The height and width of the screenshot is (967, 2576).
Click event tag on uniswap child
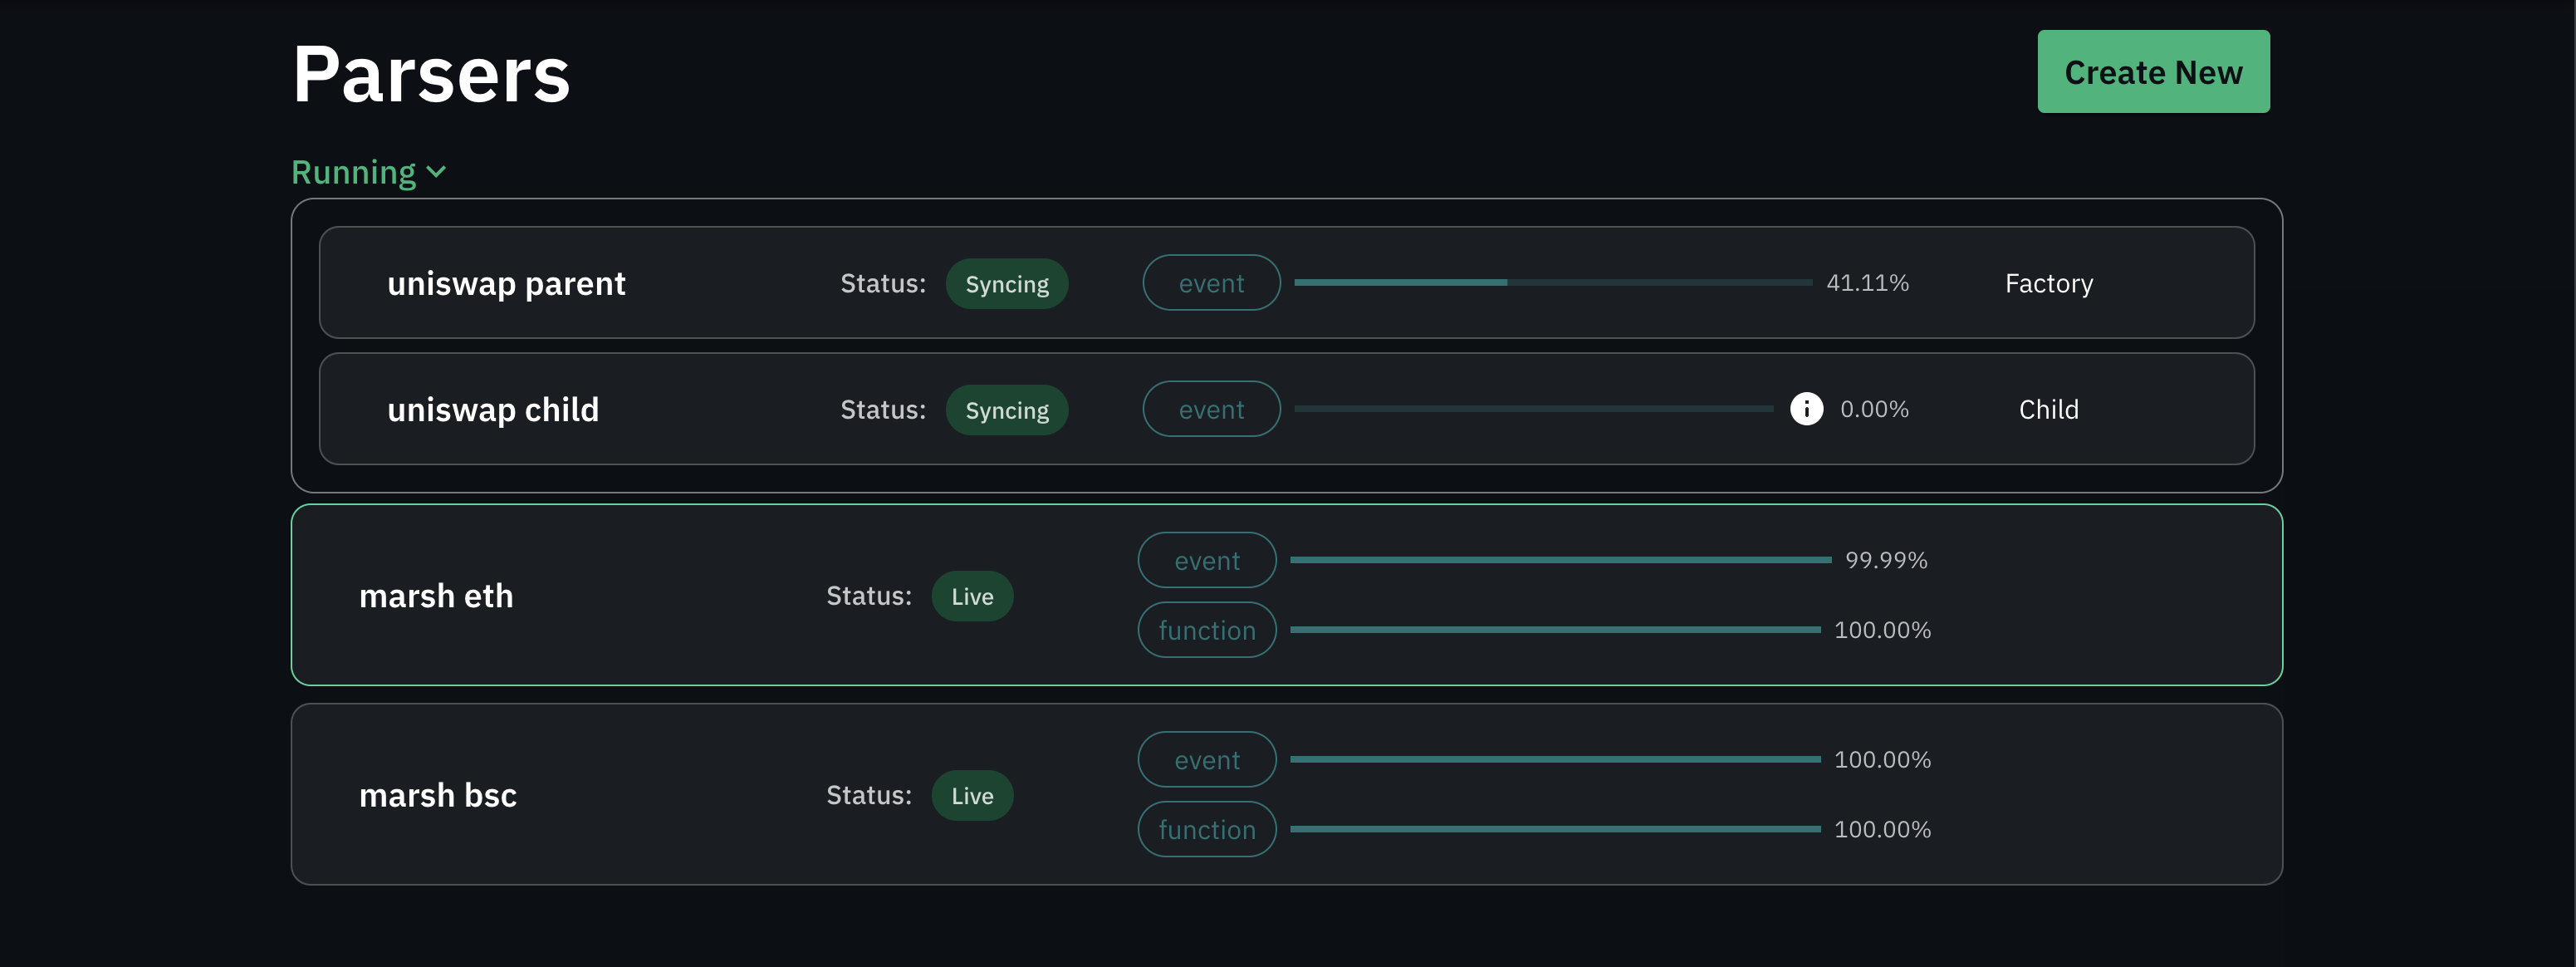coord(1210,410)
